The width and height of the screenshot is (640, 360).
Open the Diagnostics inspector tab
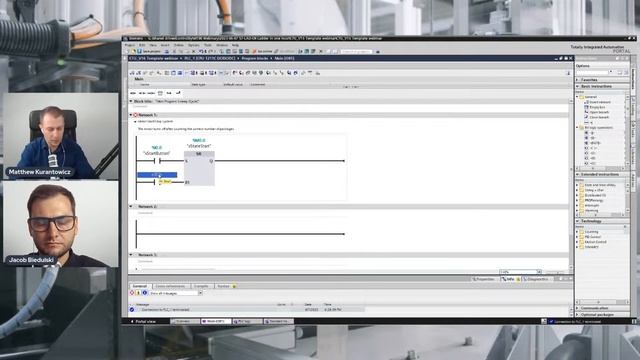(x=536, y=279)
